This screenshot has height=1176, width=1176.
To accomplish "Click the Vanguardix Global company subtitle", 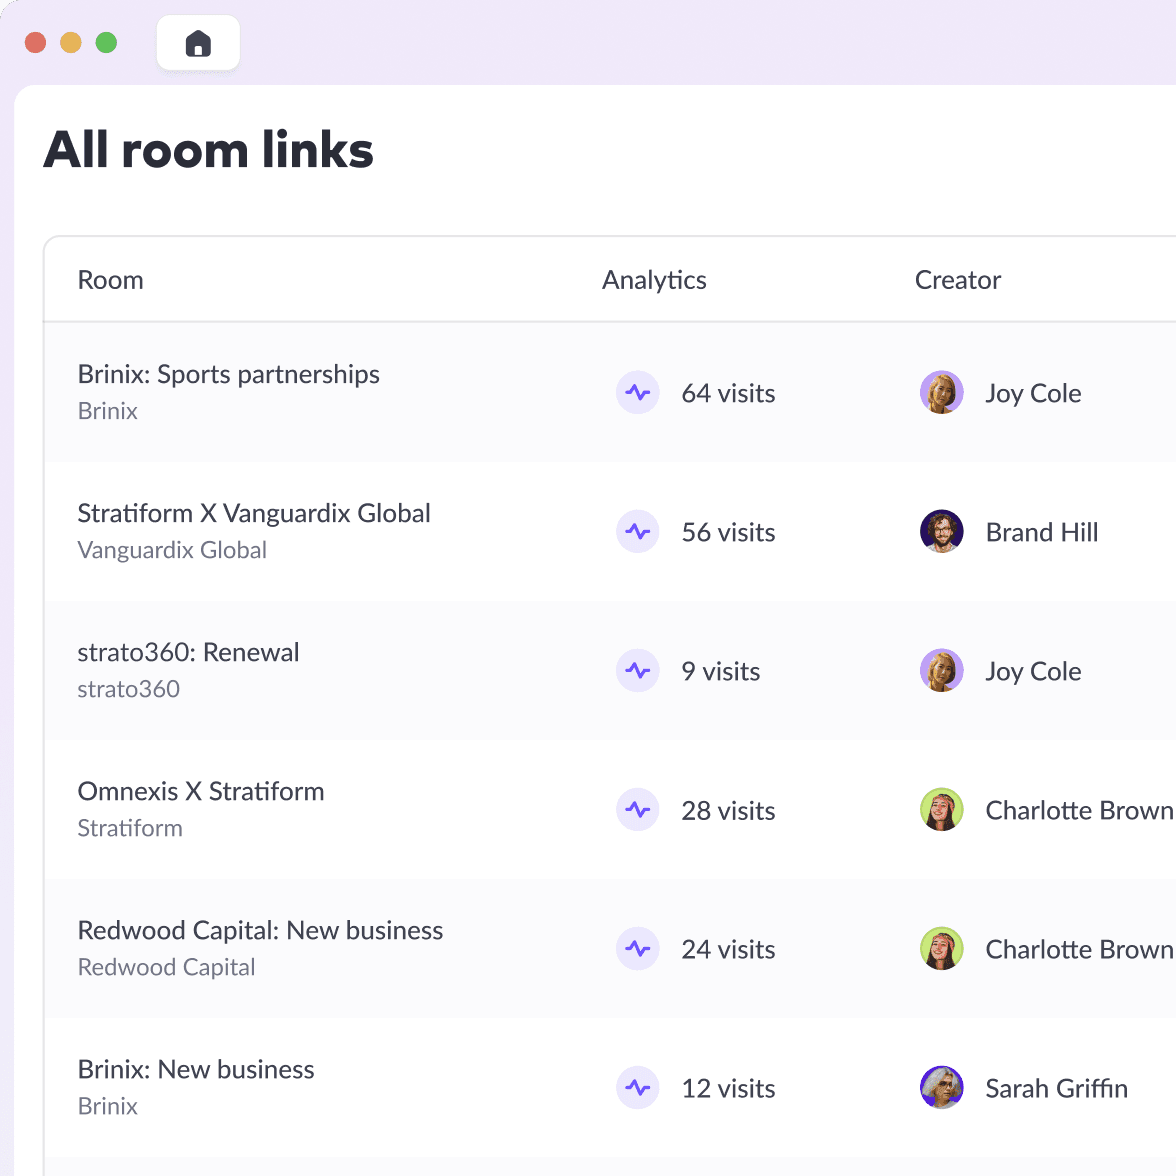I will (172, 550).
